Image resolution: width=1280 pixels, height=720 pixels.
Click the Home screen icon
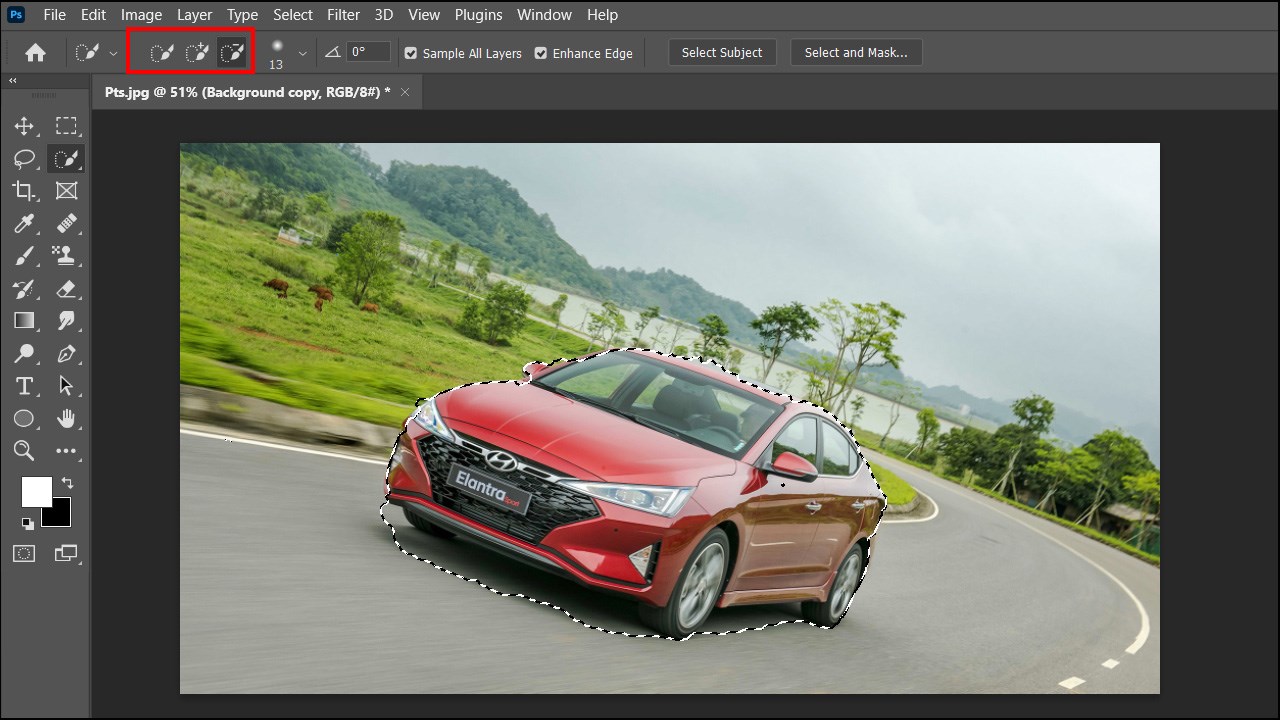tap(35, 52)
